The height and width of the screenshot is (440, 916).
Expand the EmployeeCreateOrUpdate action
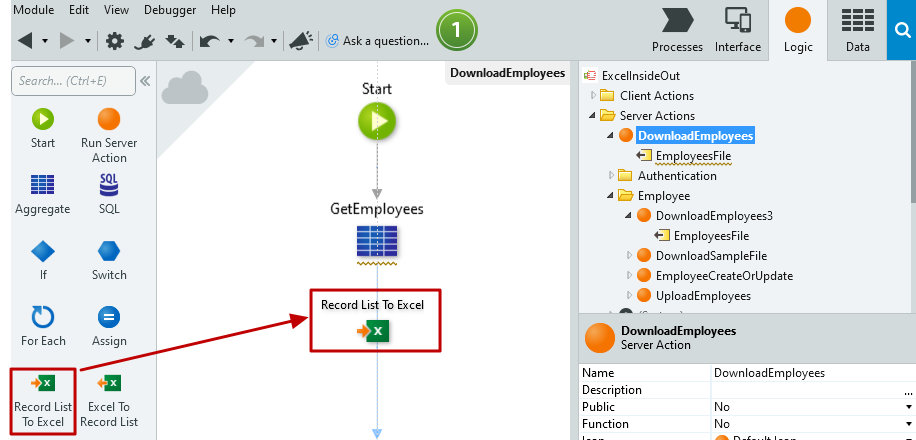[629, 276]
